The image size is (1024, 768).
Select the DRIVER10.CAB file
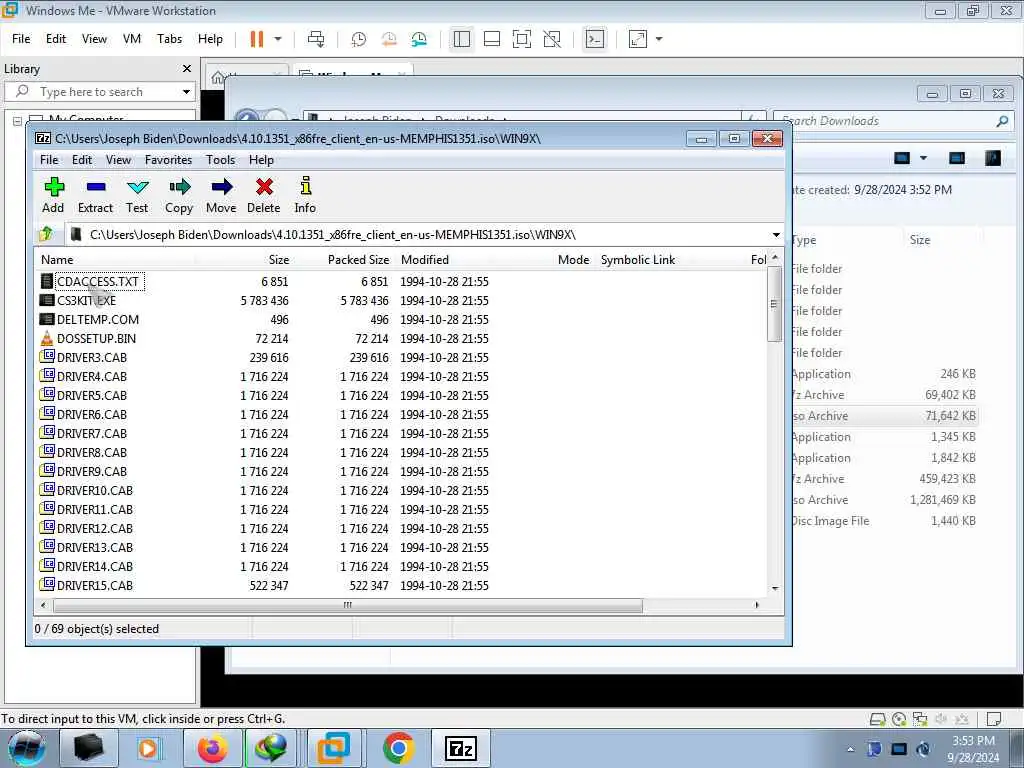pos(95,490)
